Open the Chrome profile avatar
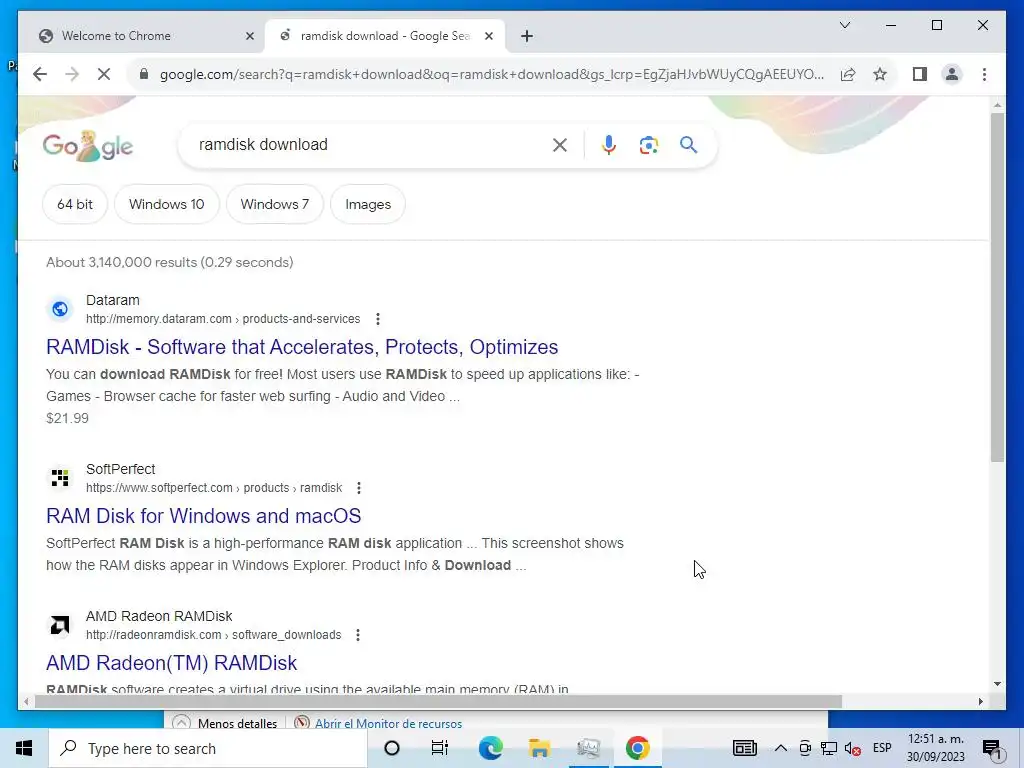Screen dimensions: 1024x768 point(952,74)
